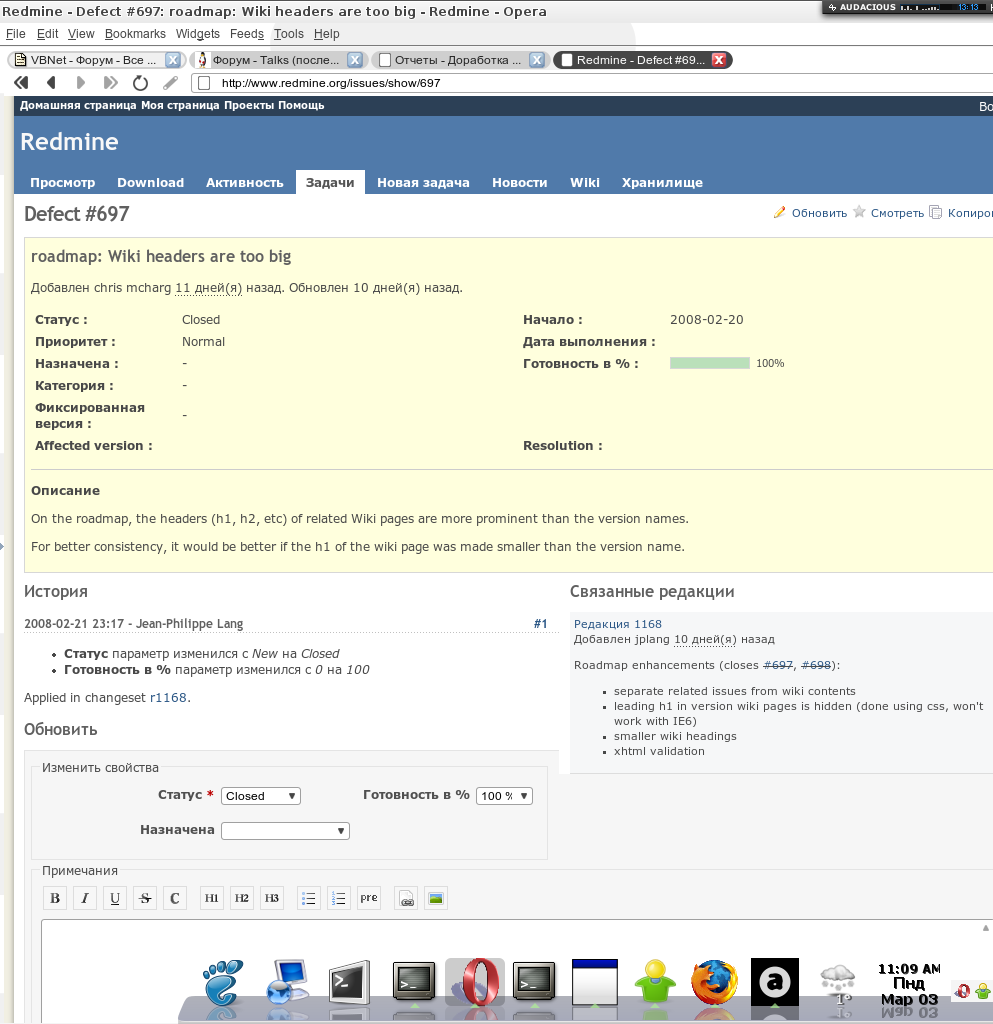Click the history note #1 link
The width and height of the screenshot is (993, 1024).
click(x=541, y=624)
